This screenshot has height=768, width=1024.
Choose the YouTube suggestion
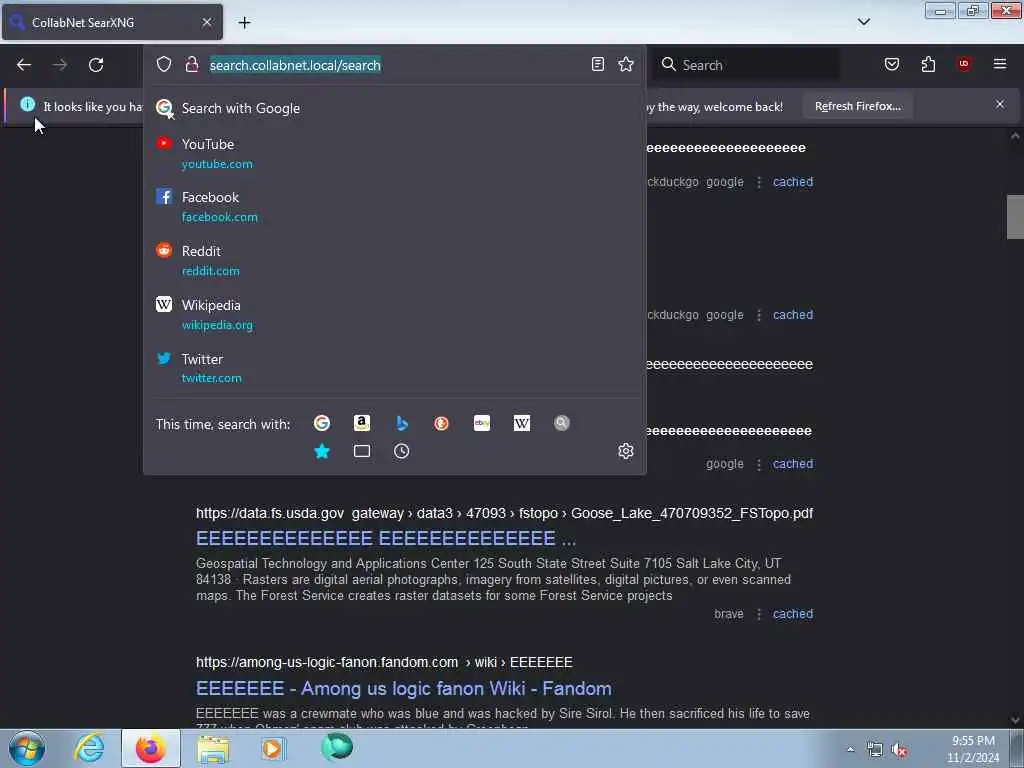click(x=394, y=153)
